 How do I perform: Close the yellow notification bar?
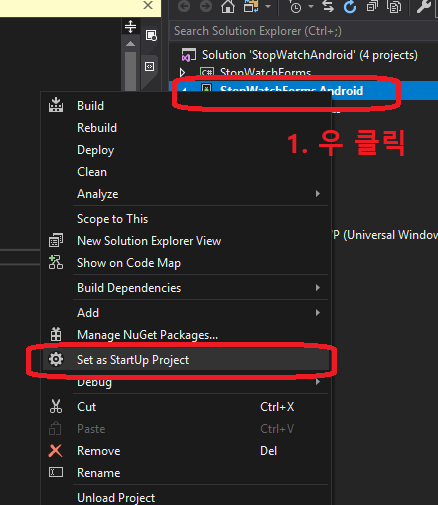pos(148,5)
